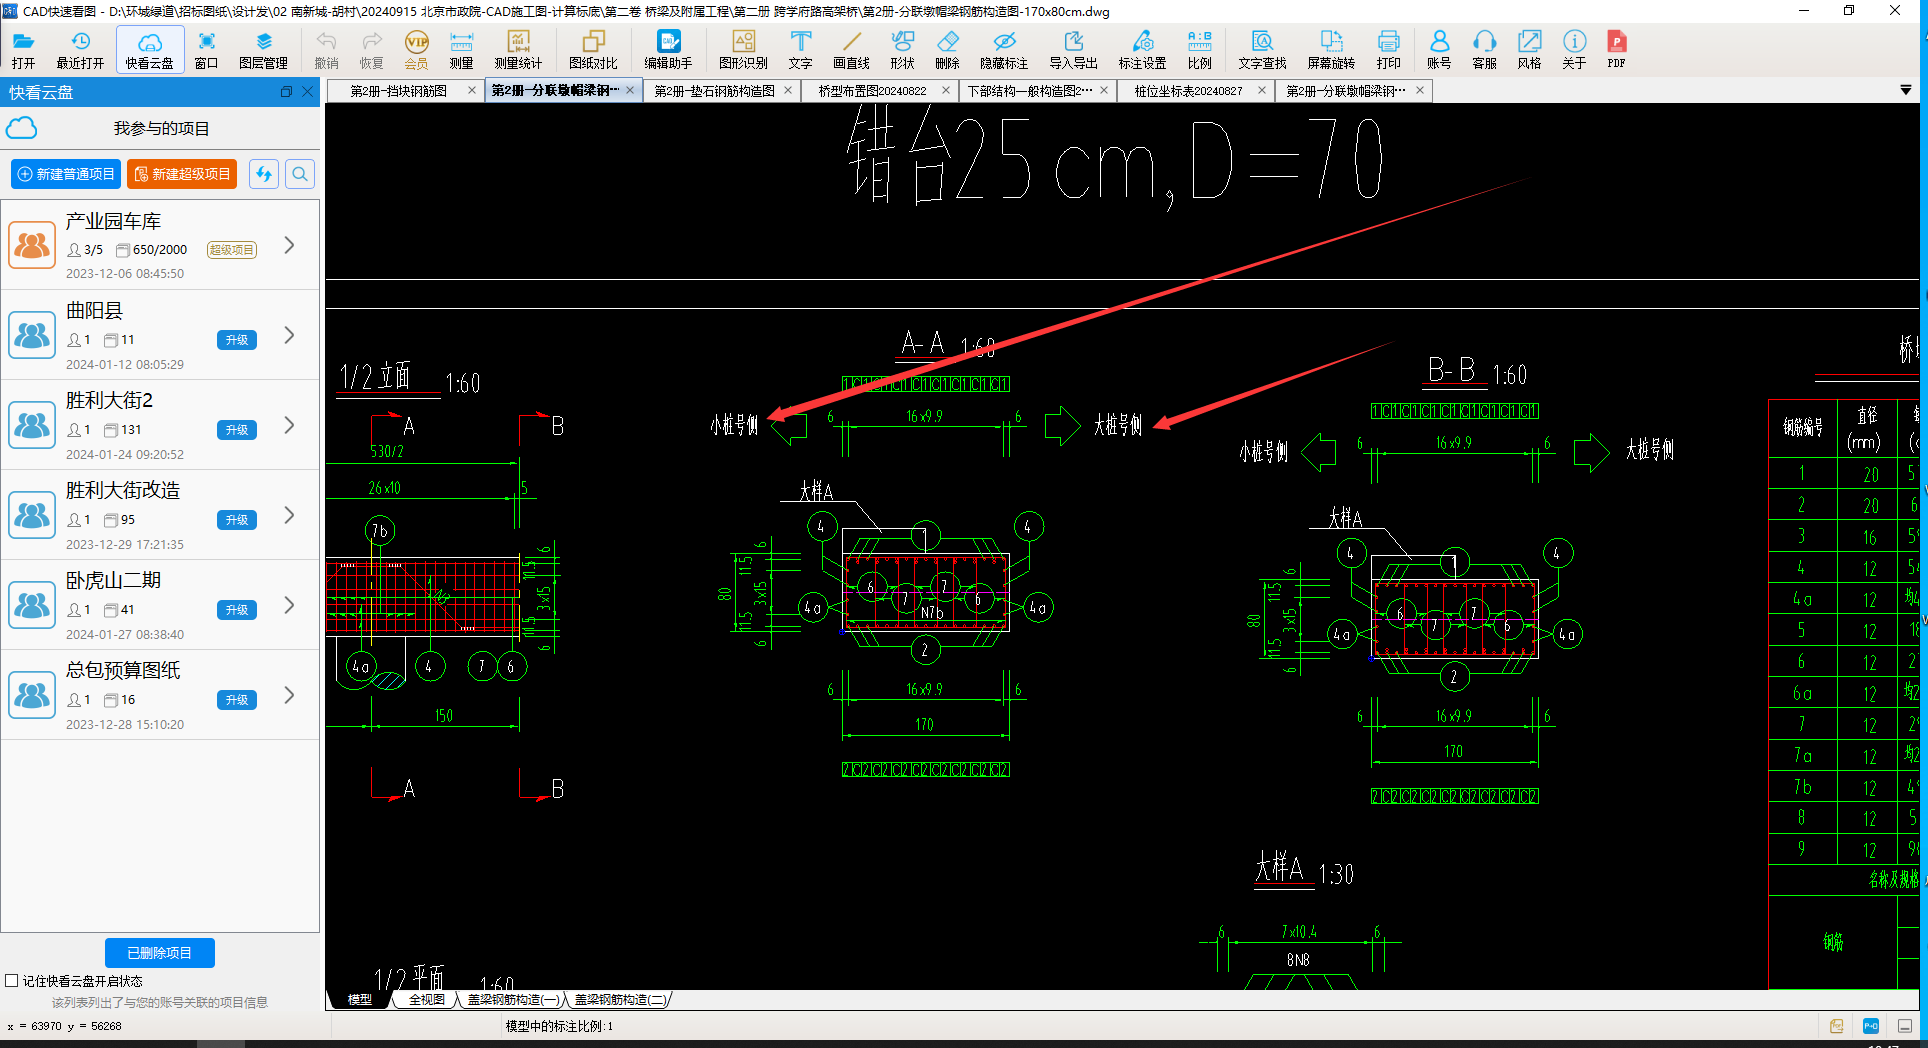
Task: Check 记住快看云盘开启状态 checkbox
Action: (x=12, y=981)
